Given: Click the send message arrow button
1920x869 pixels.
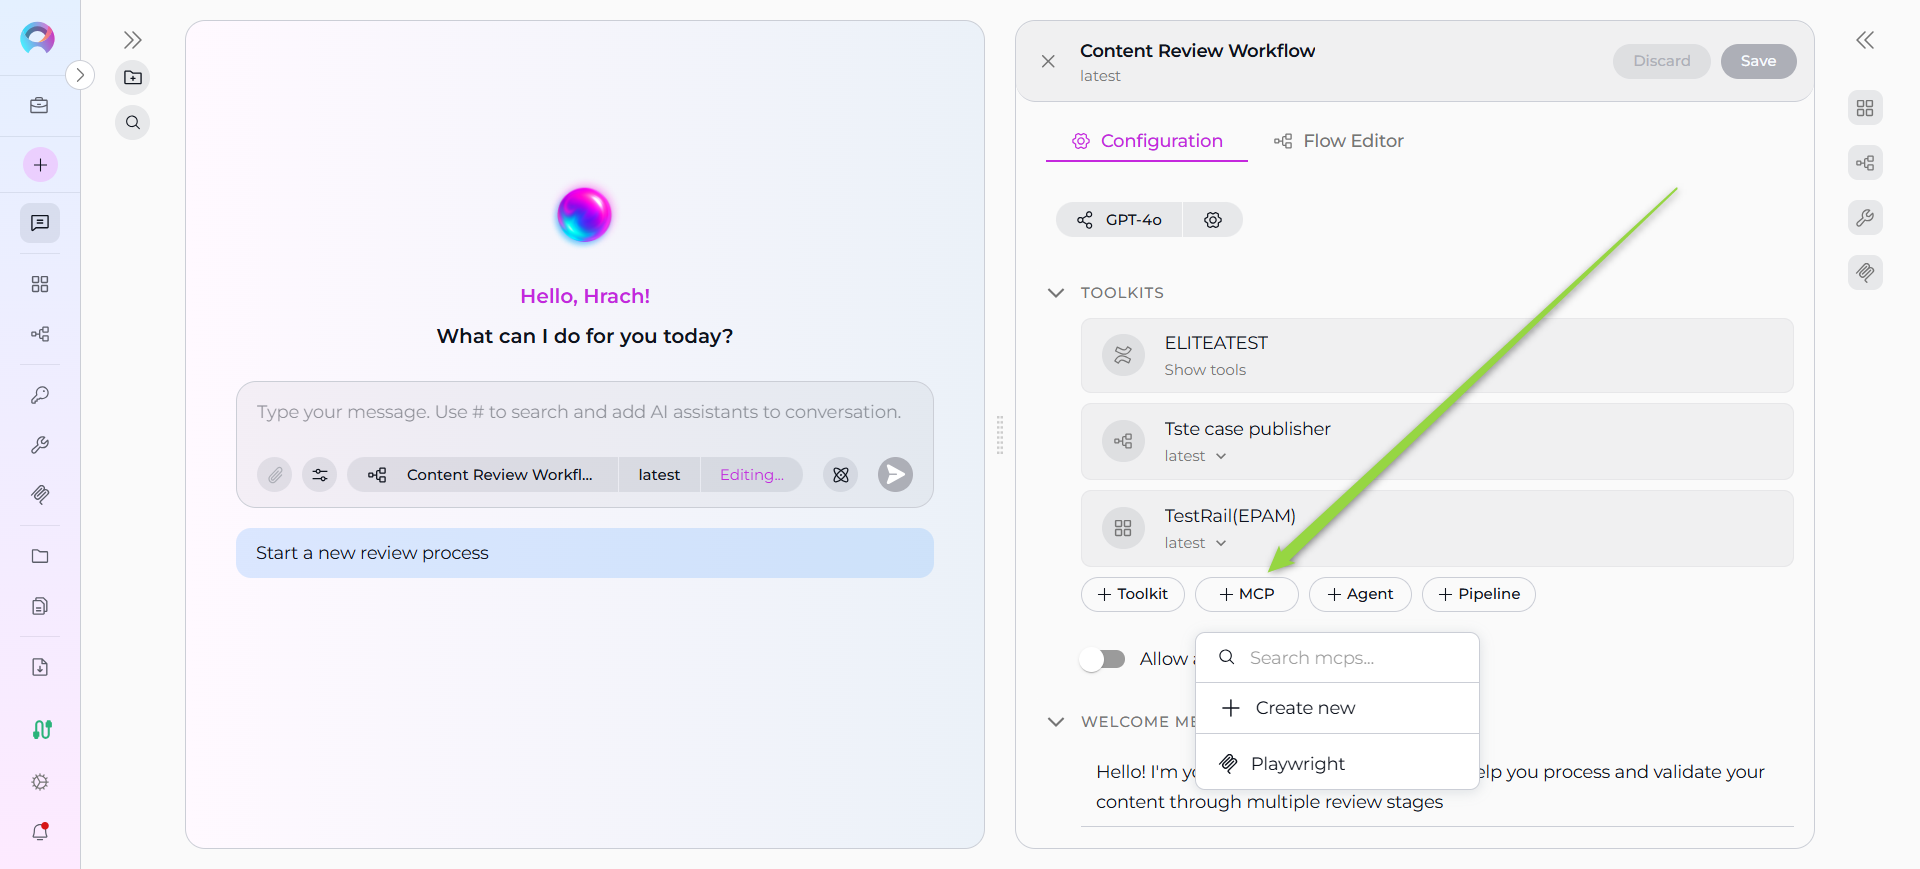Looking at the screenshot, I should (x=895, y=475).
